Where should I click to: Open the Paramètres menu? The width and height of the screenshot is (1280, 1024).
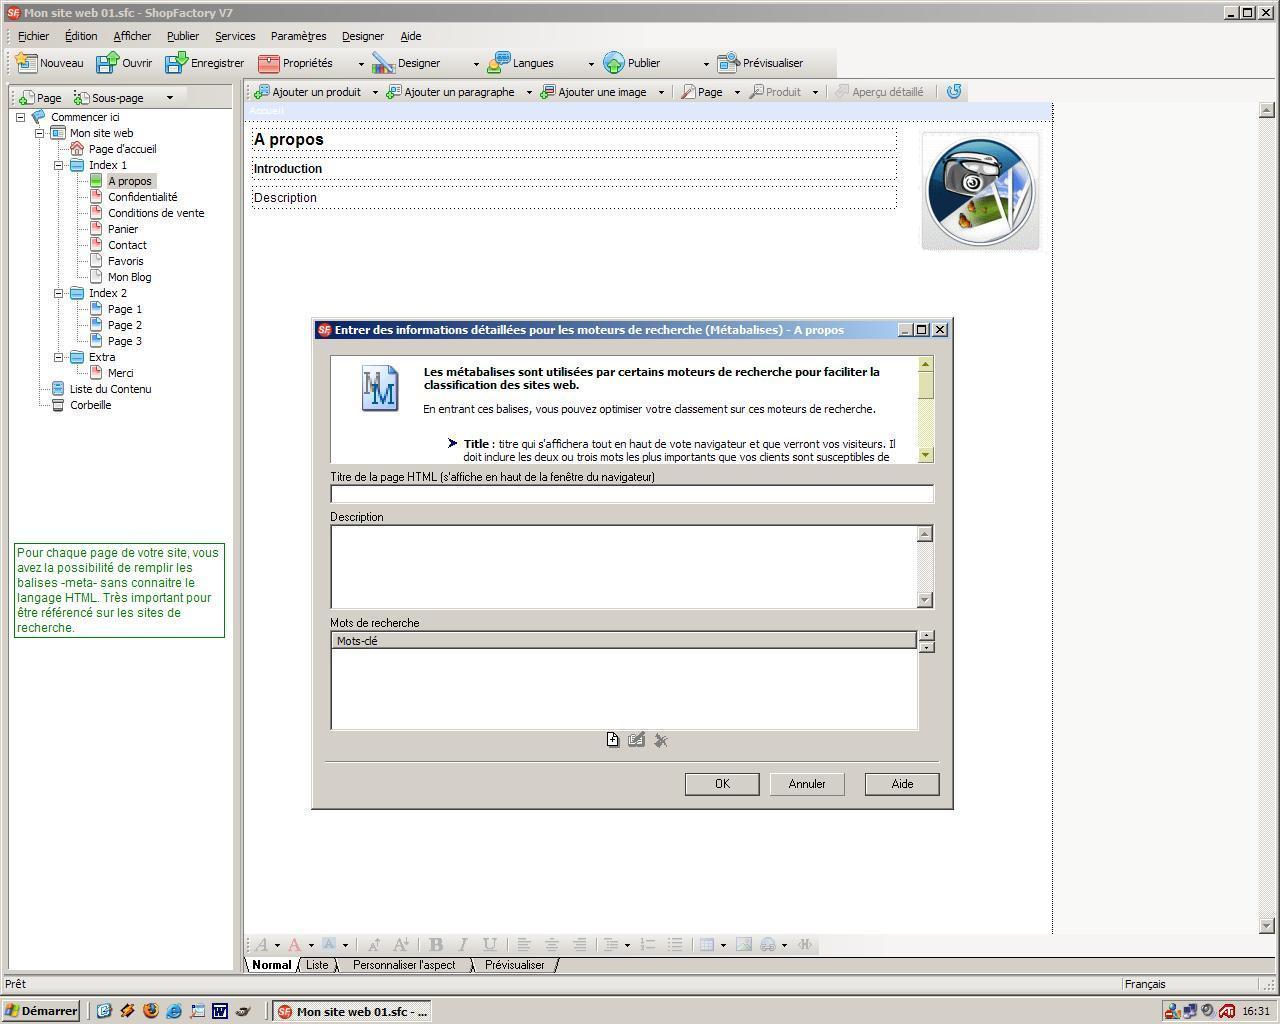[298, 36]
